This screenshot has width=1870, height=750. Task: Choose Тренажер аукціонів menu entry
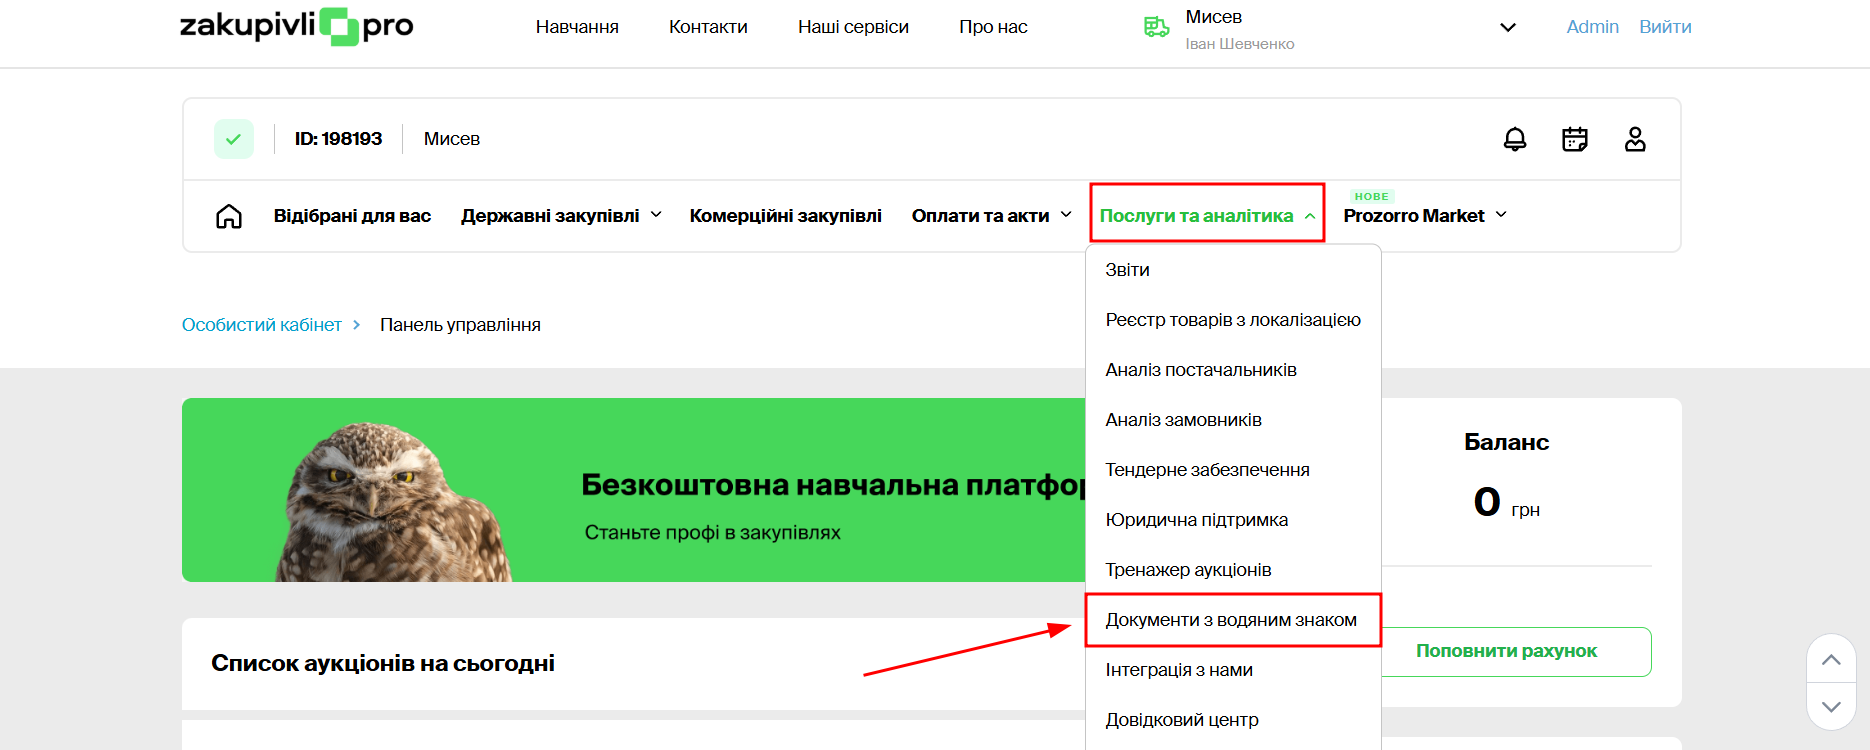[x=1188, y=570]
